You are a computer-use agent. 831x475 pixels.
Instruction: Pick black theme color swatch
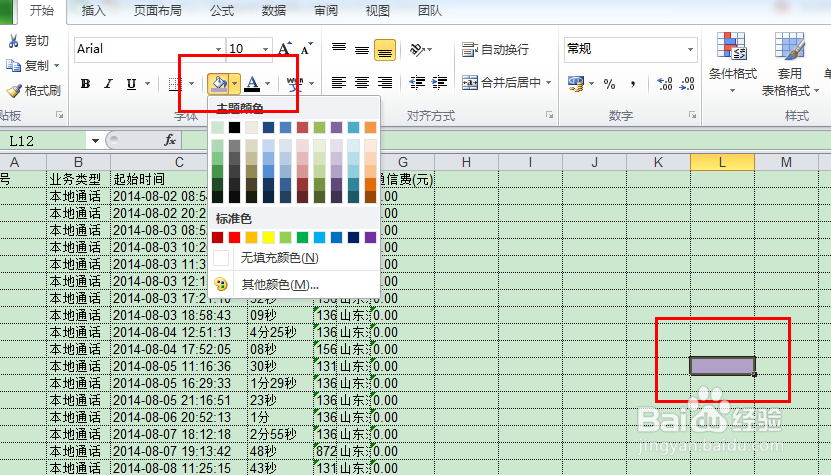[x=234, y=127]
